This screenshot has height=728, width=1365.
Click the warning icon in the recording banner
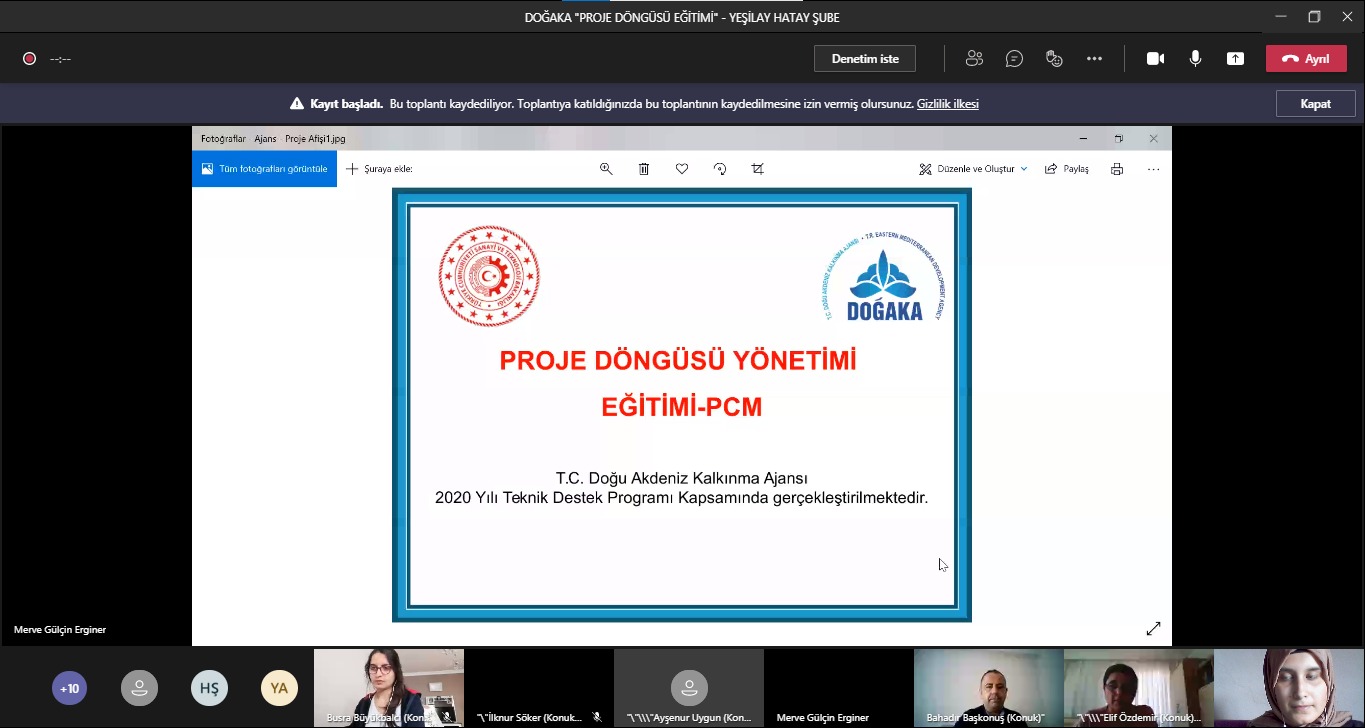click(297, 104)
